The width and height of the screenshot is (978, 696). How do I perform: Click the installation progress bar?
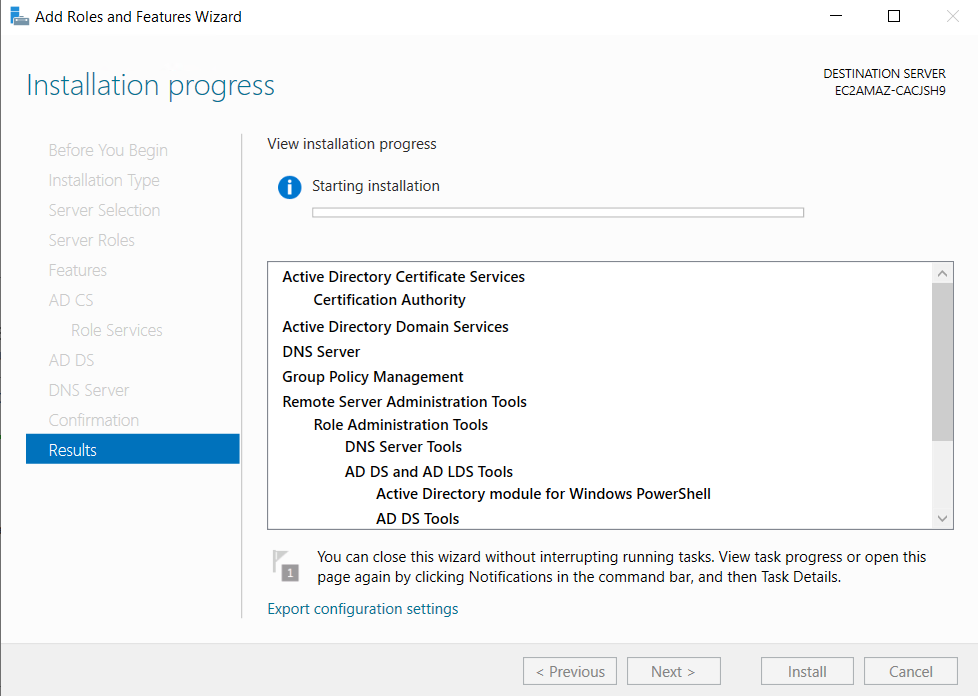tap(558, 213)
